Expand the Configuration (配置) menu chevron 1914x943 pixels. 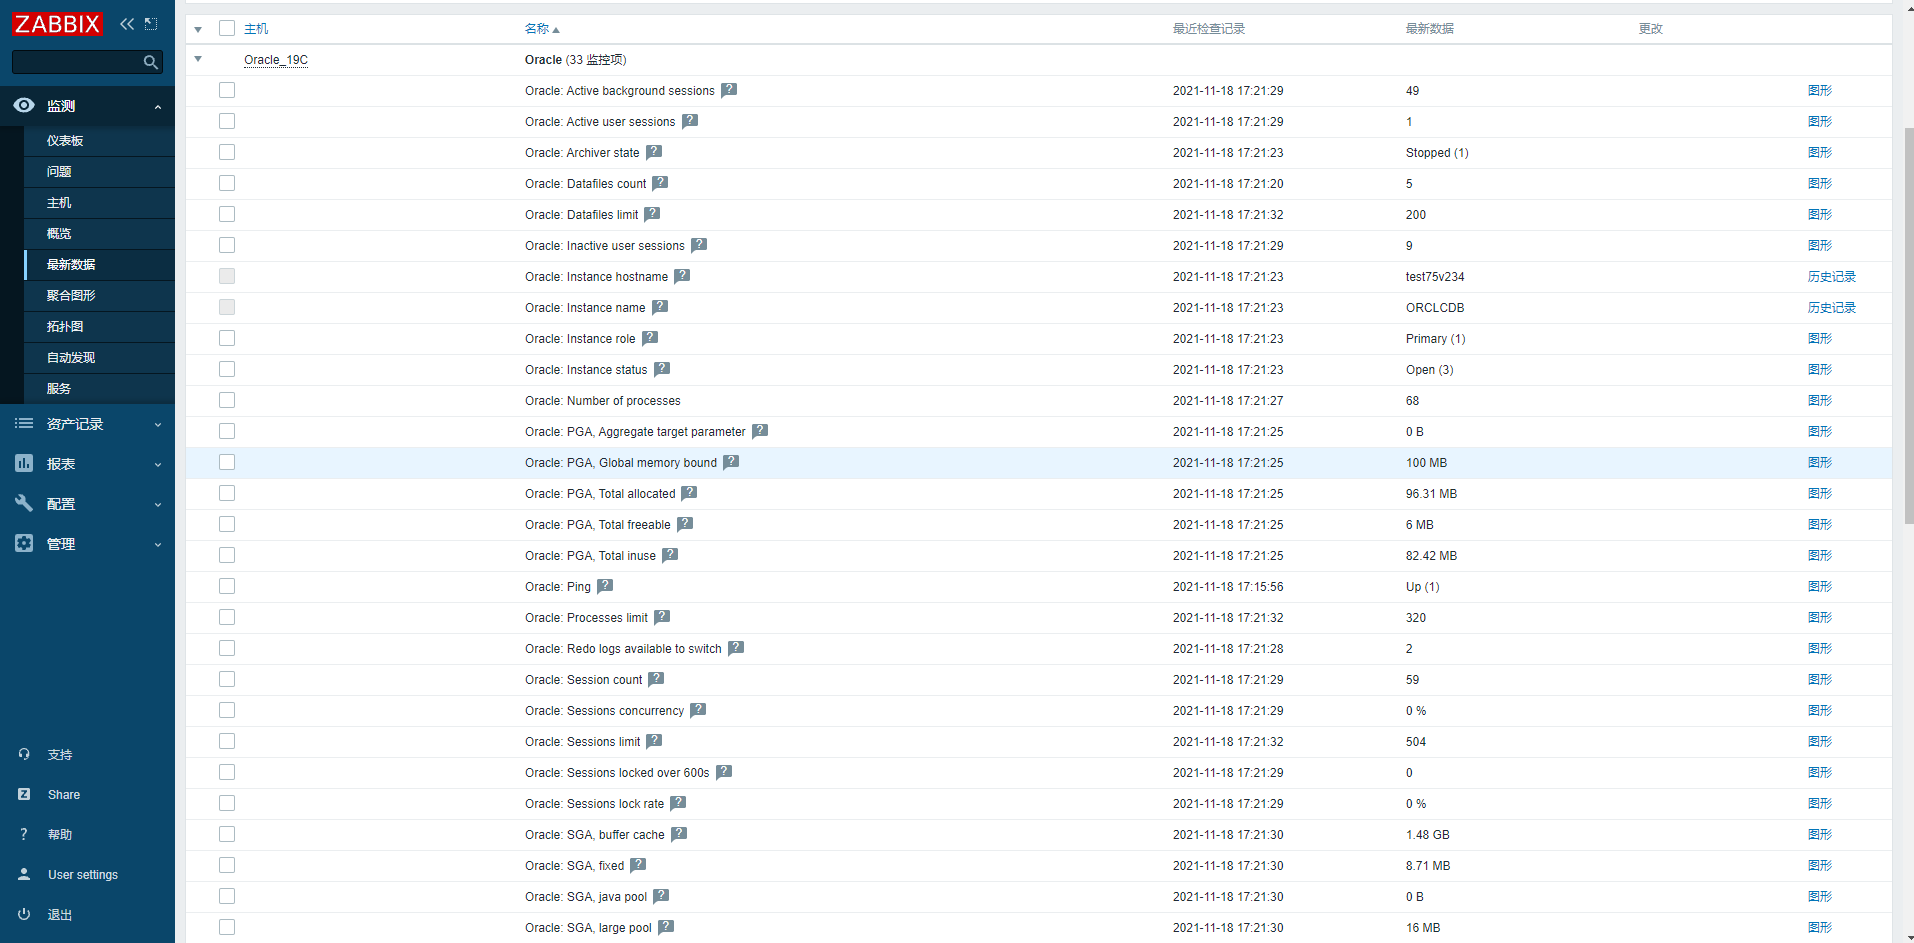coord(158,505)
